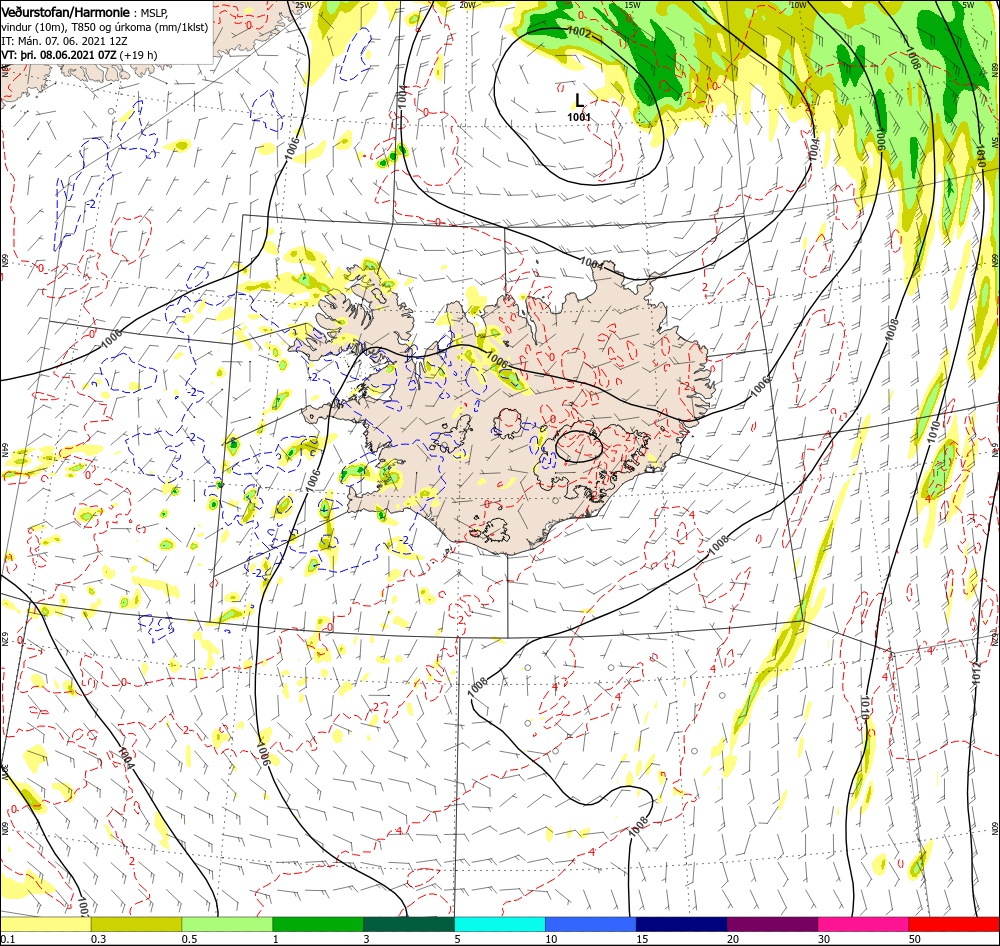Click legend value '0.3'
The height and width of the screenshot is (946, 1000).
point(98,939)
